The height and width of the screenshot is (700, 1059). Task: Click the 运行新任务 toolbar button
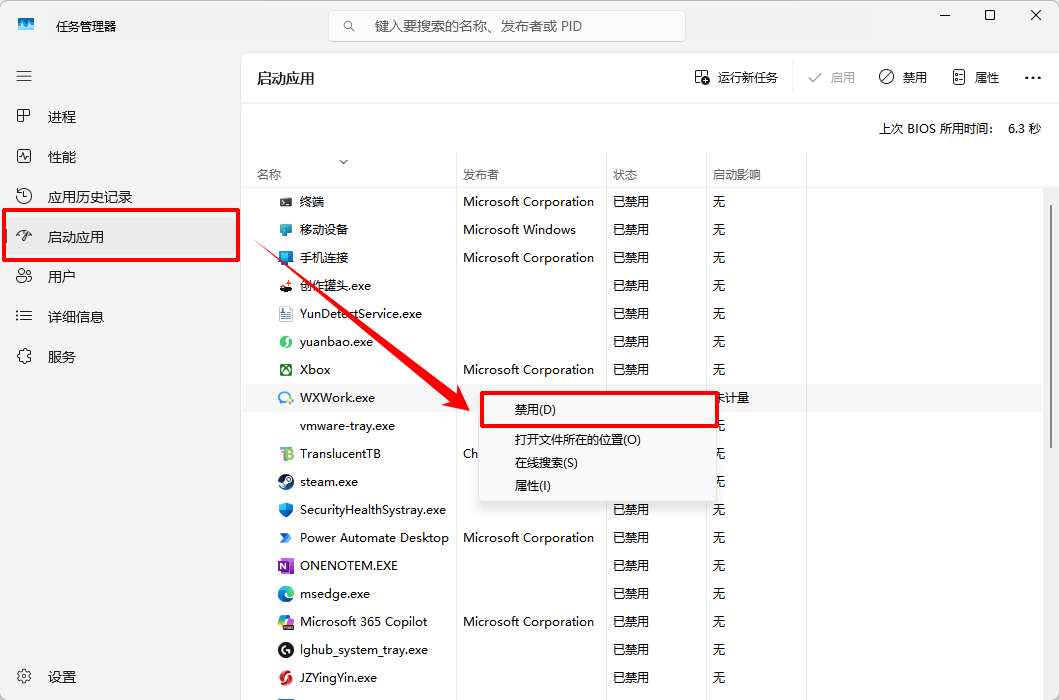(x=736, y=78)
